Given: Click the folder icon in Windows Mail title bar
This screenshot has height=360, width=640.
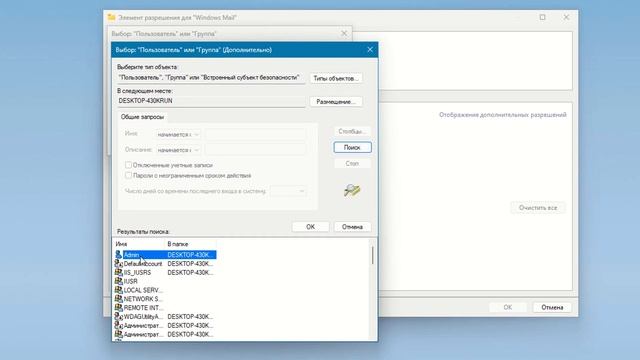Looking at the screenshot, I should pyautogui.click(x=111, y=17).
